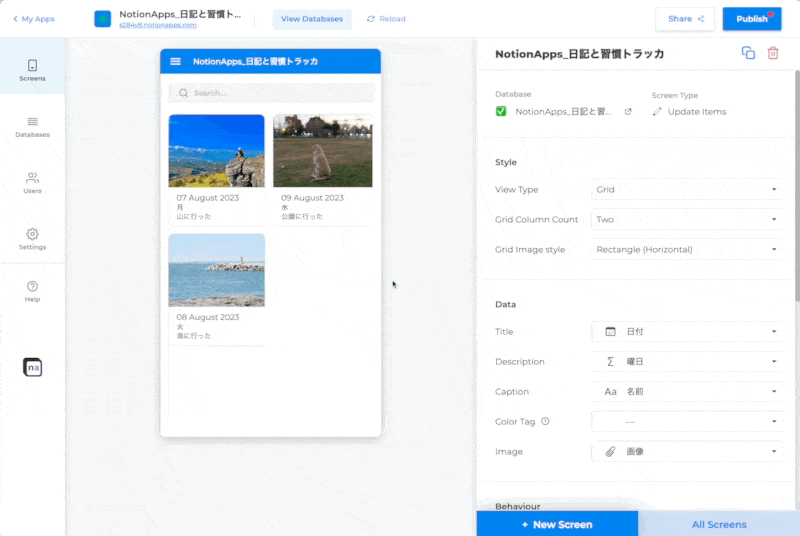Open the Color Tag dropdown

686,422
